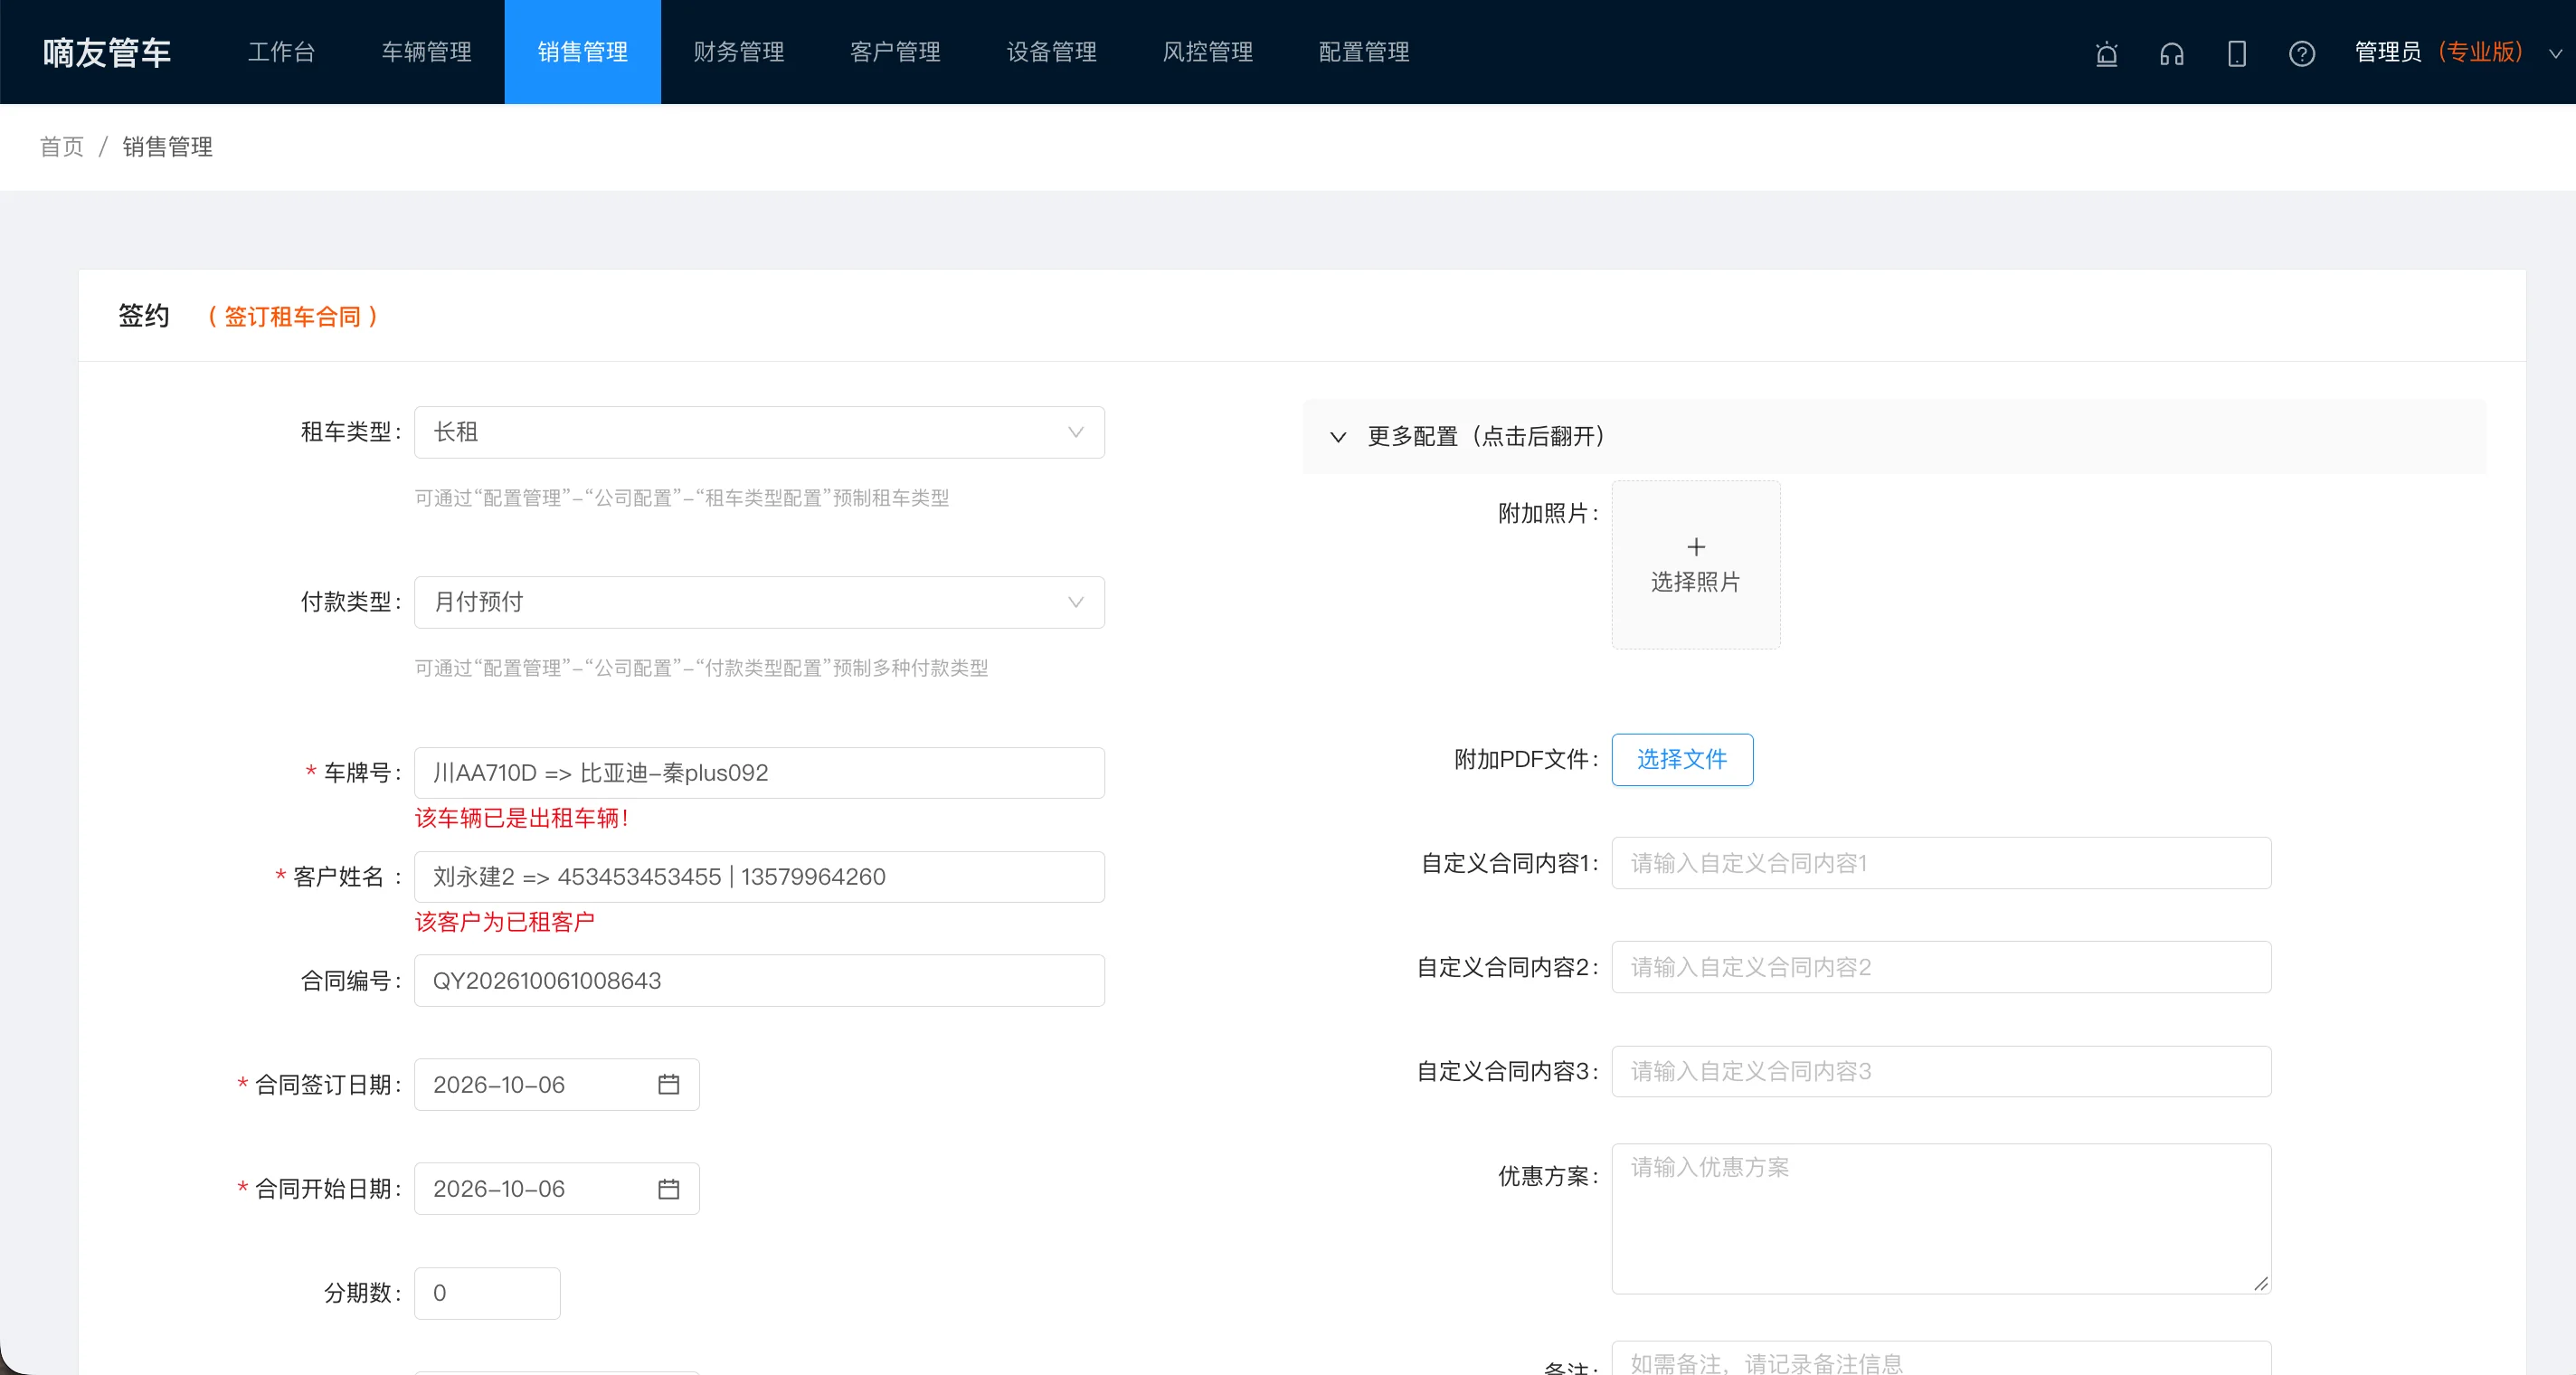Click the 首页 breadcrumb link
The width and height of the screenshot is (2576, 1375).
(x=62, y=147)
